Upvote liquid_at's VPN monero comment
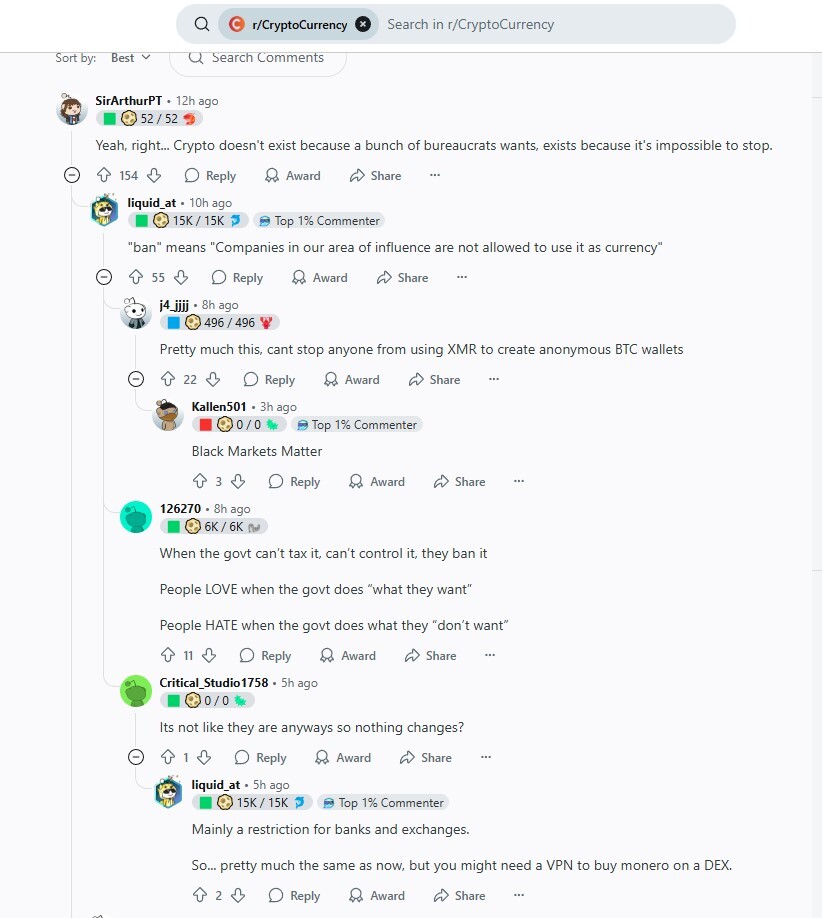This screenshot has height=918, width=822. coord(200,895)
